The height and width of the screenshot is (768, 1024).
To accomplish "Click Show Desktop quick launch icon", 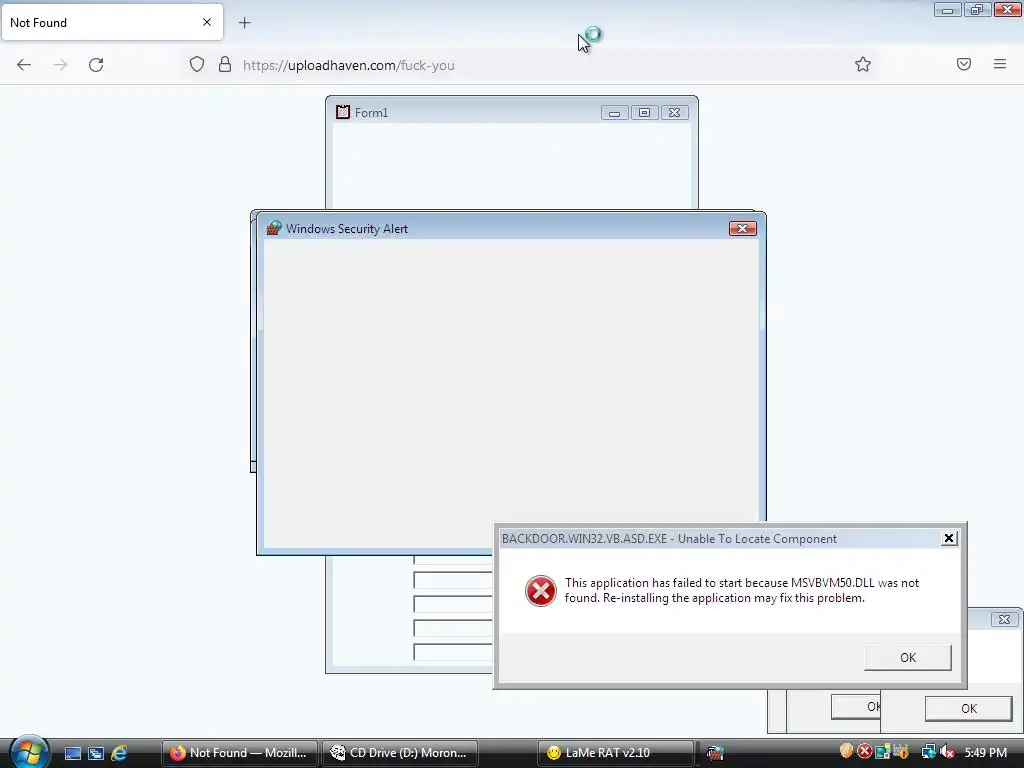I will tap(72, 753).
